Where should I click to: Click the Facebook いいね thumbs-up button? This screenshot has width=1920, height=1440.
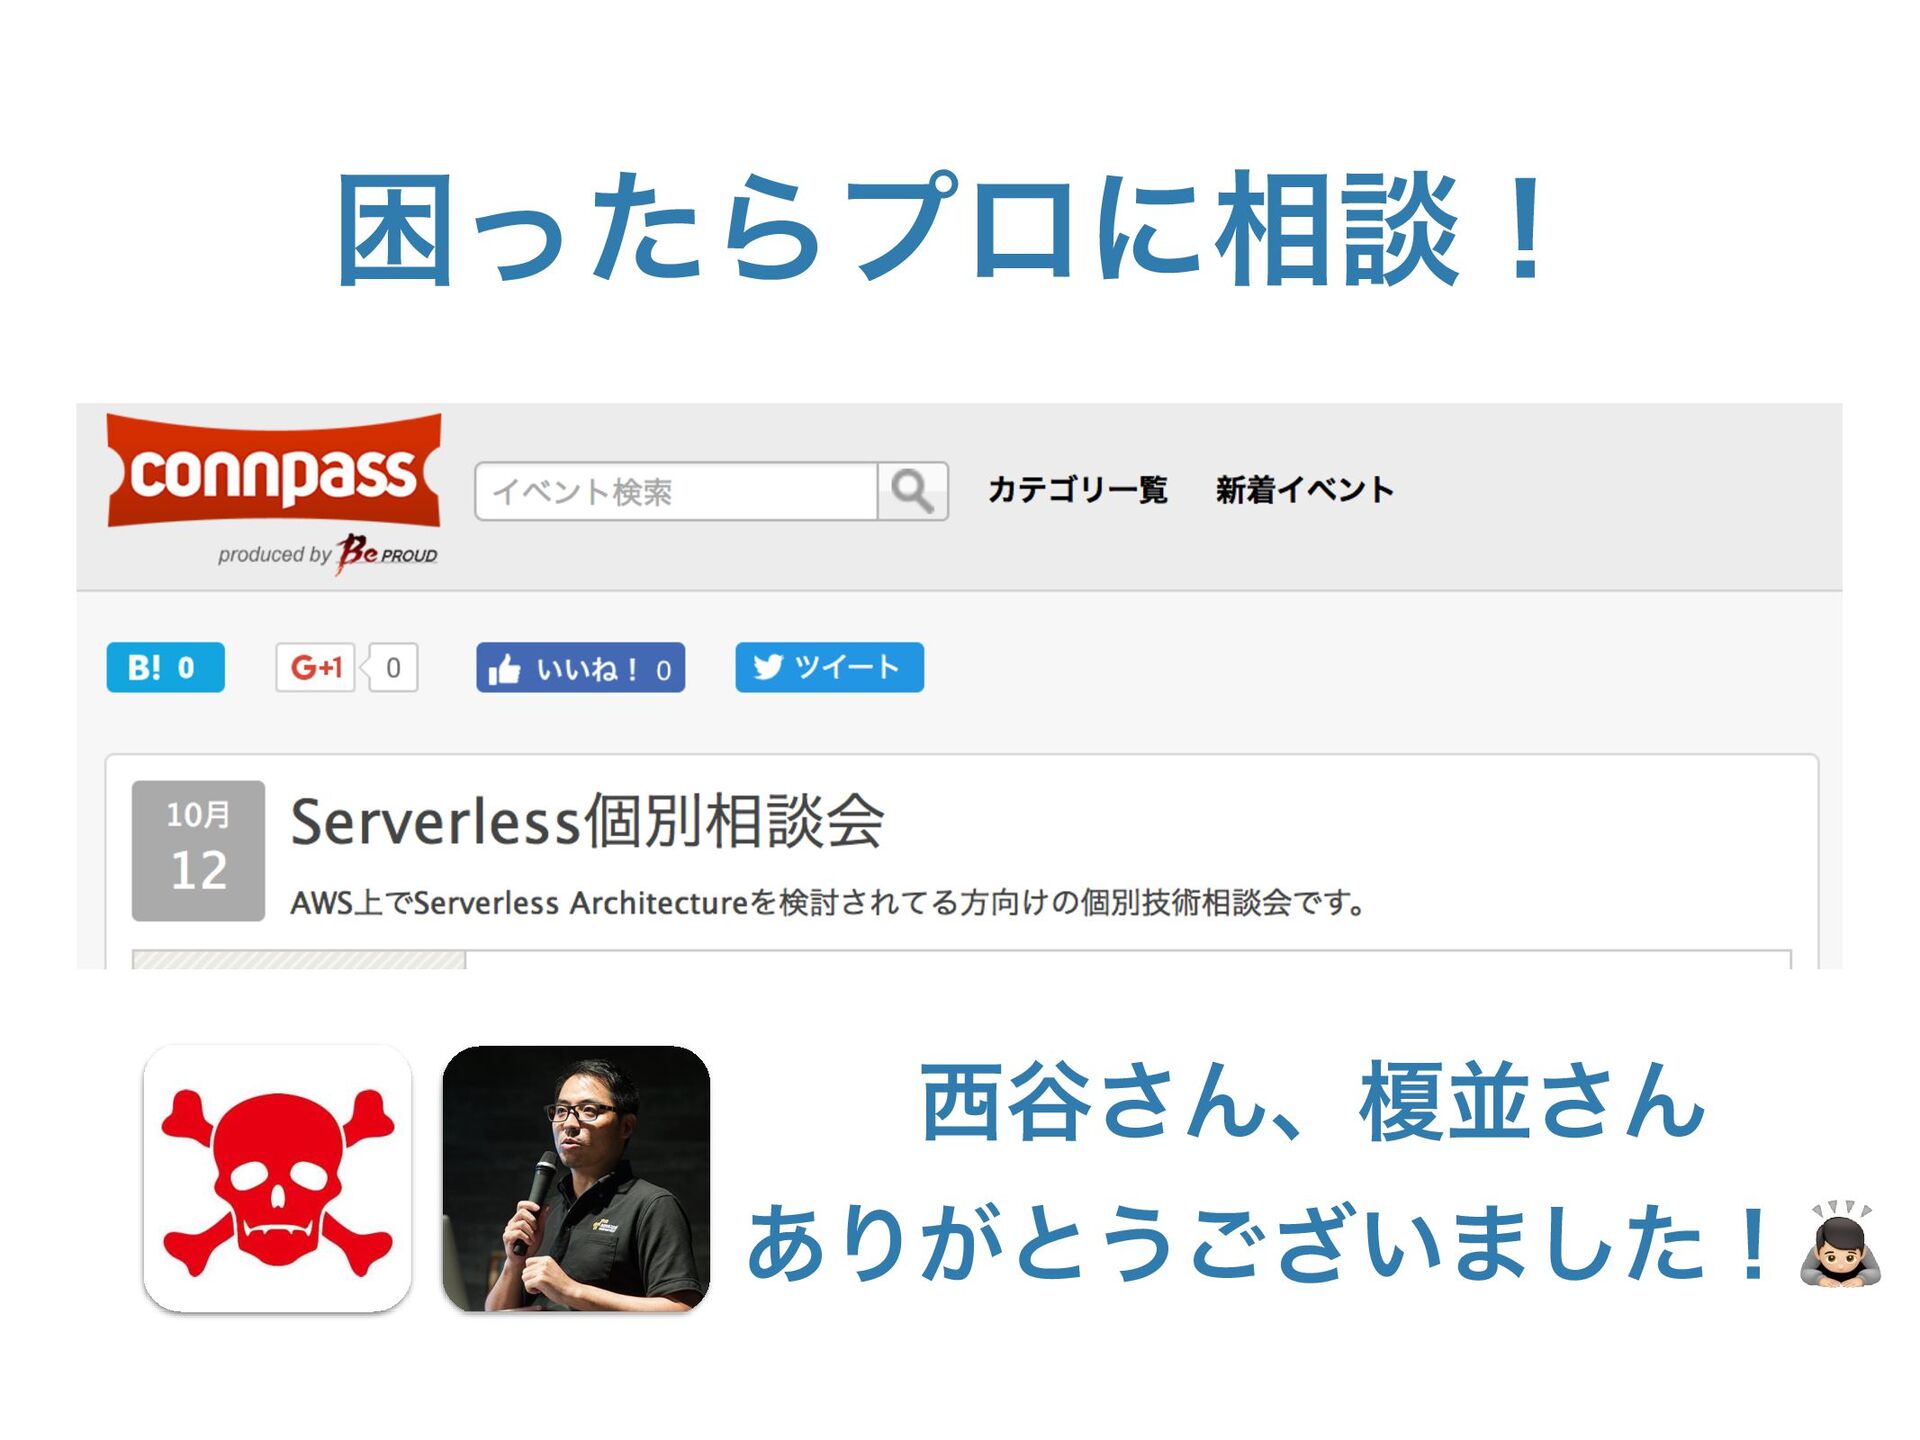pyautogui.click(x=580, y=668)
